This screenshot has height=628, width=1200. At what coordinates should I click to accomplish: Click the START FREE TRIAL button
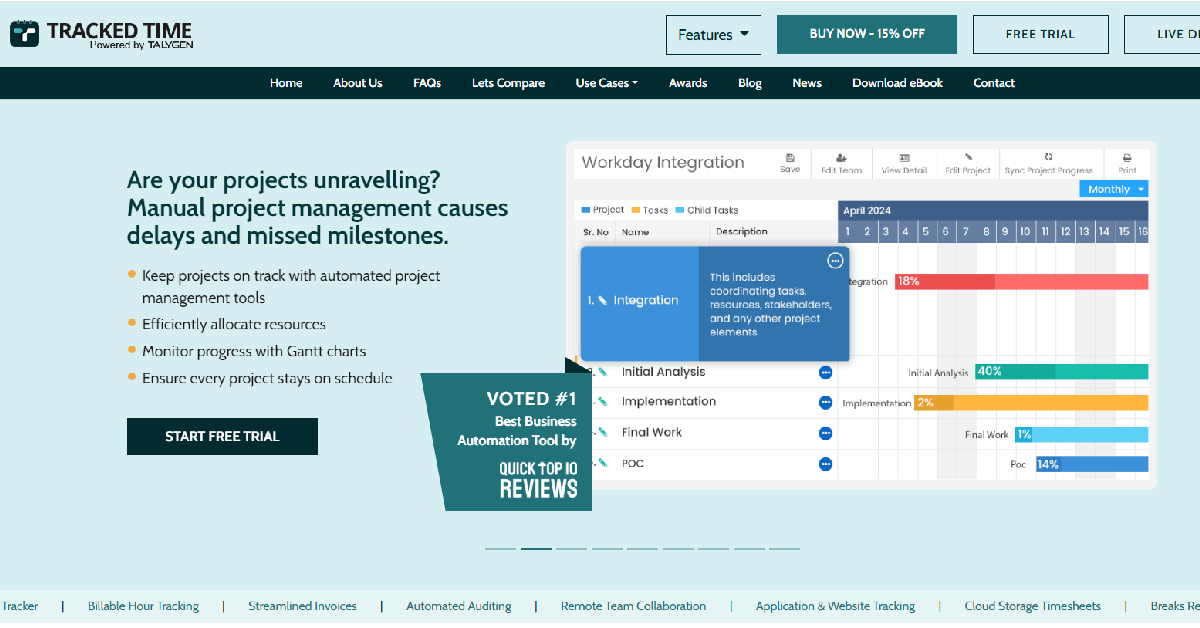point(222,436)
